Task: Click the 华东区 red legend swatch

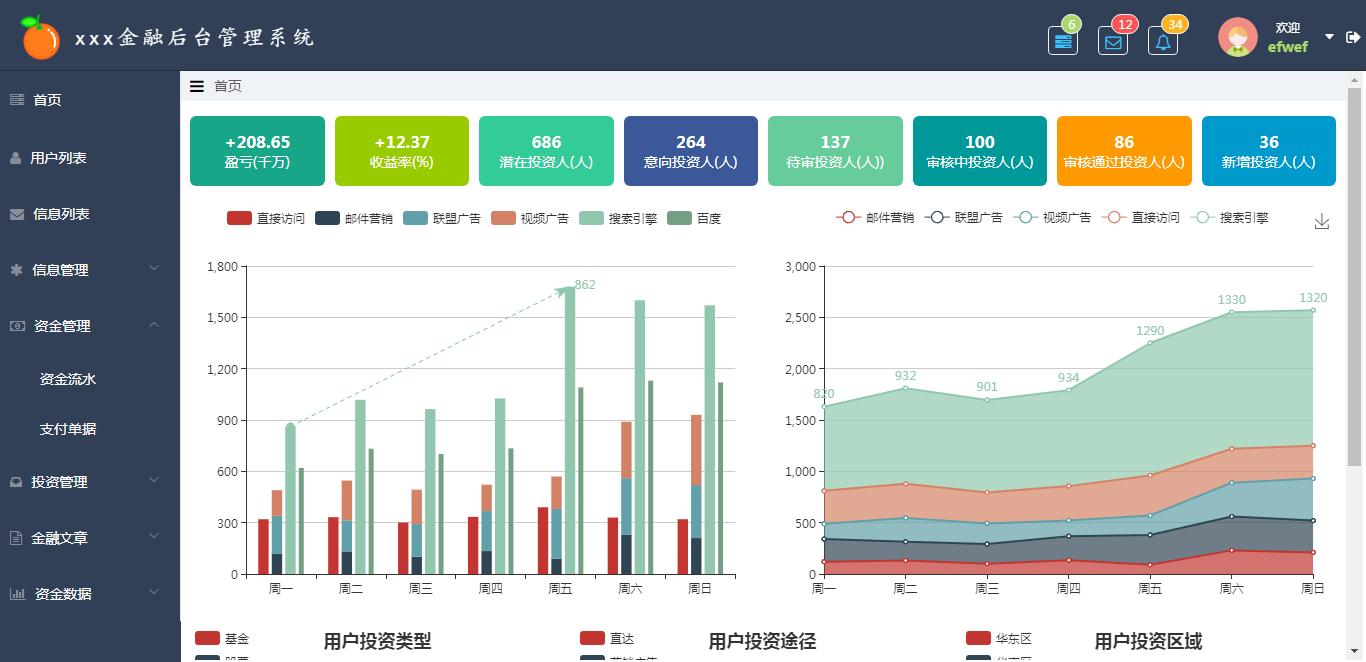Action: click(978, 638)
